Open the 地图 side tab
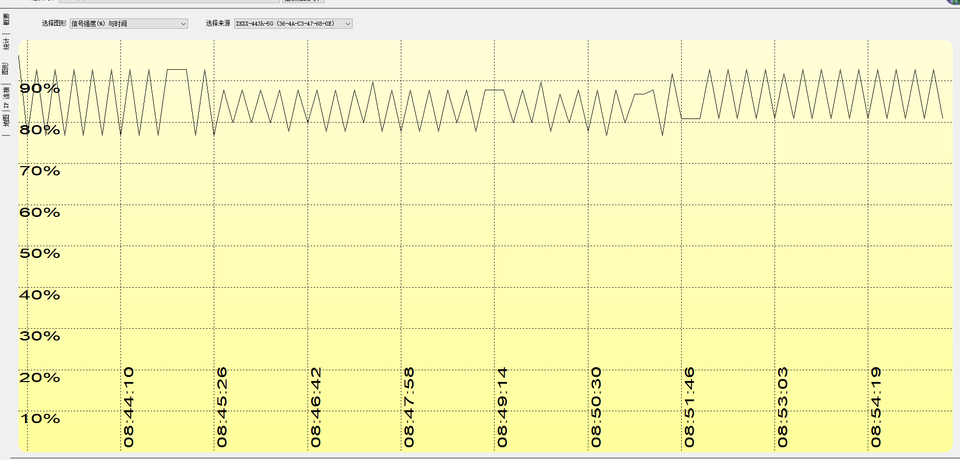 (6, 119)
